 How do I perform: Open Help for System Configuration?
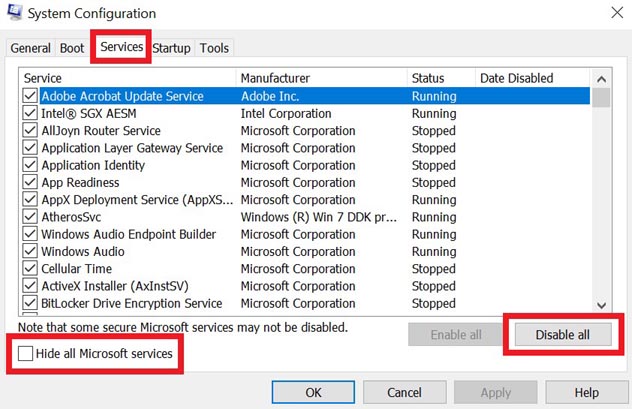coord(586,392)
